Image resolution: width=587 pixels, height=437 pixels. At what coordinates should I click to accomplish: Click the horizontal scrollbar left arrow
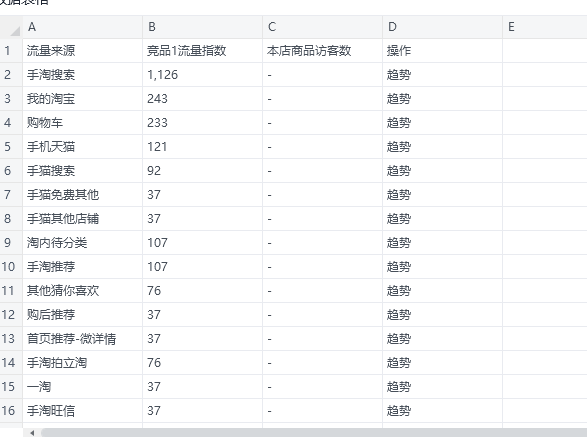(32, 433)
